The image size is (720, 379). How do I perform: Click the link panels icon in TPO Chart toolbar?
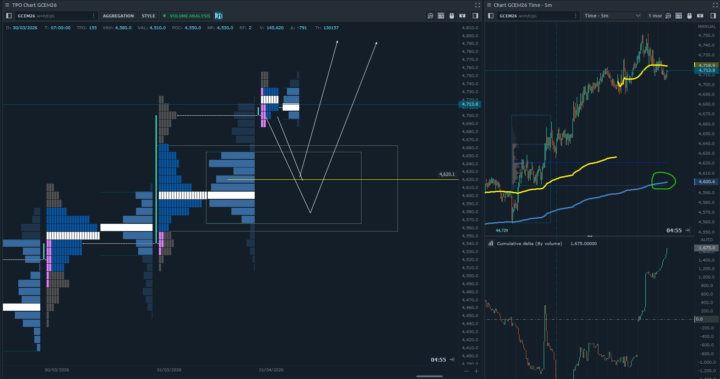(462, 16)
